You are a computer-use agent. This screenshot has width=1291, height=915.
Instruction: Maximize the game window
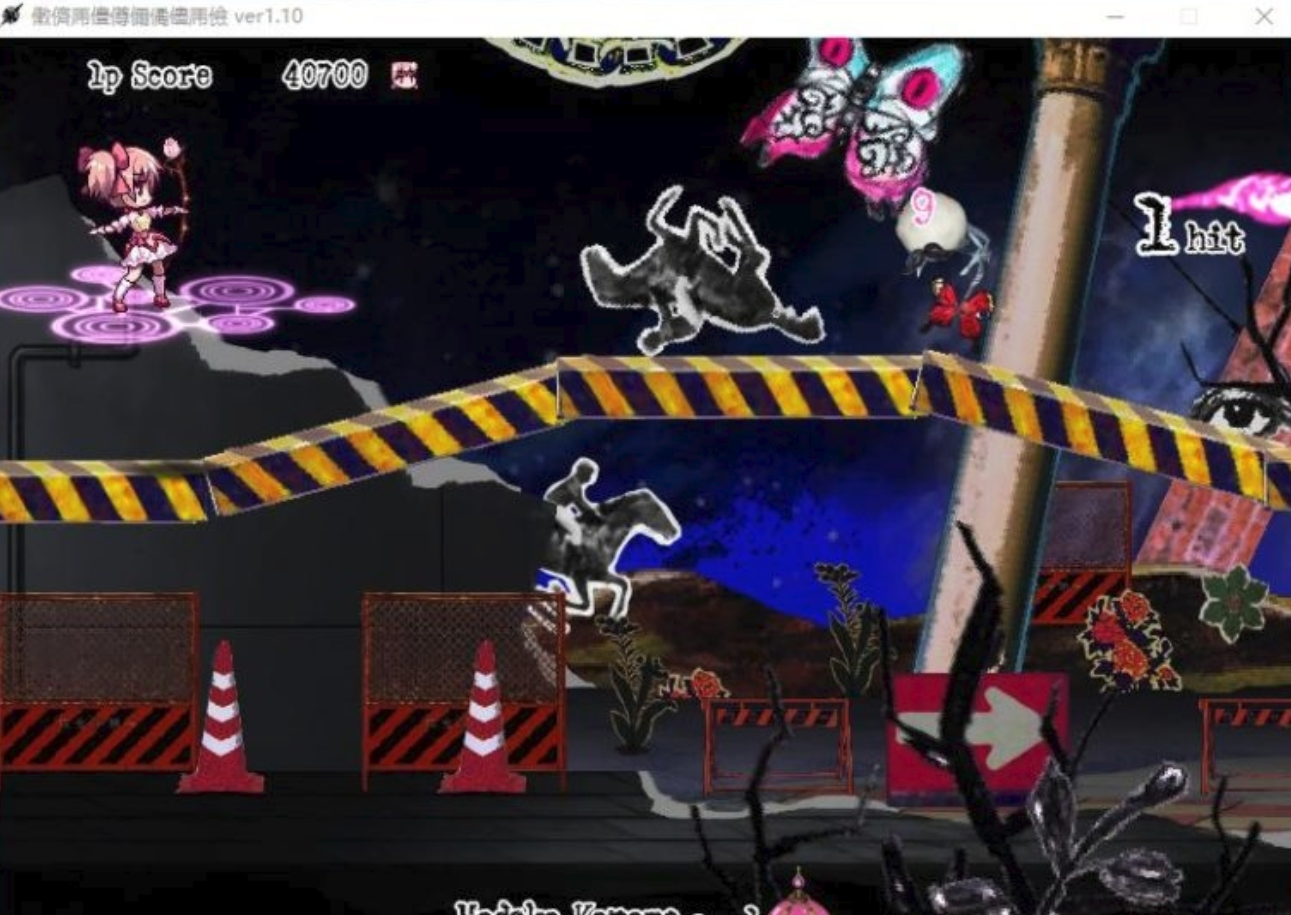[1189, 17]
